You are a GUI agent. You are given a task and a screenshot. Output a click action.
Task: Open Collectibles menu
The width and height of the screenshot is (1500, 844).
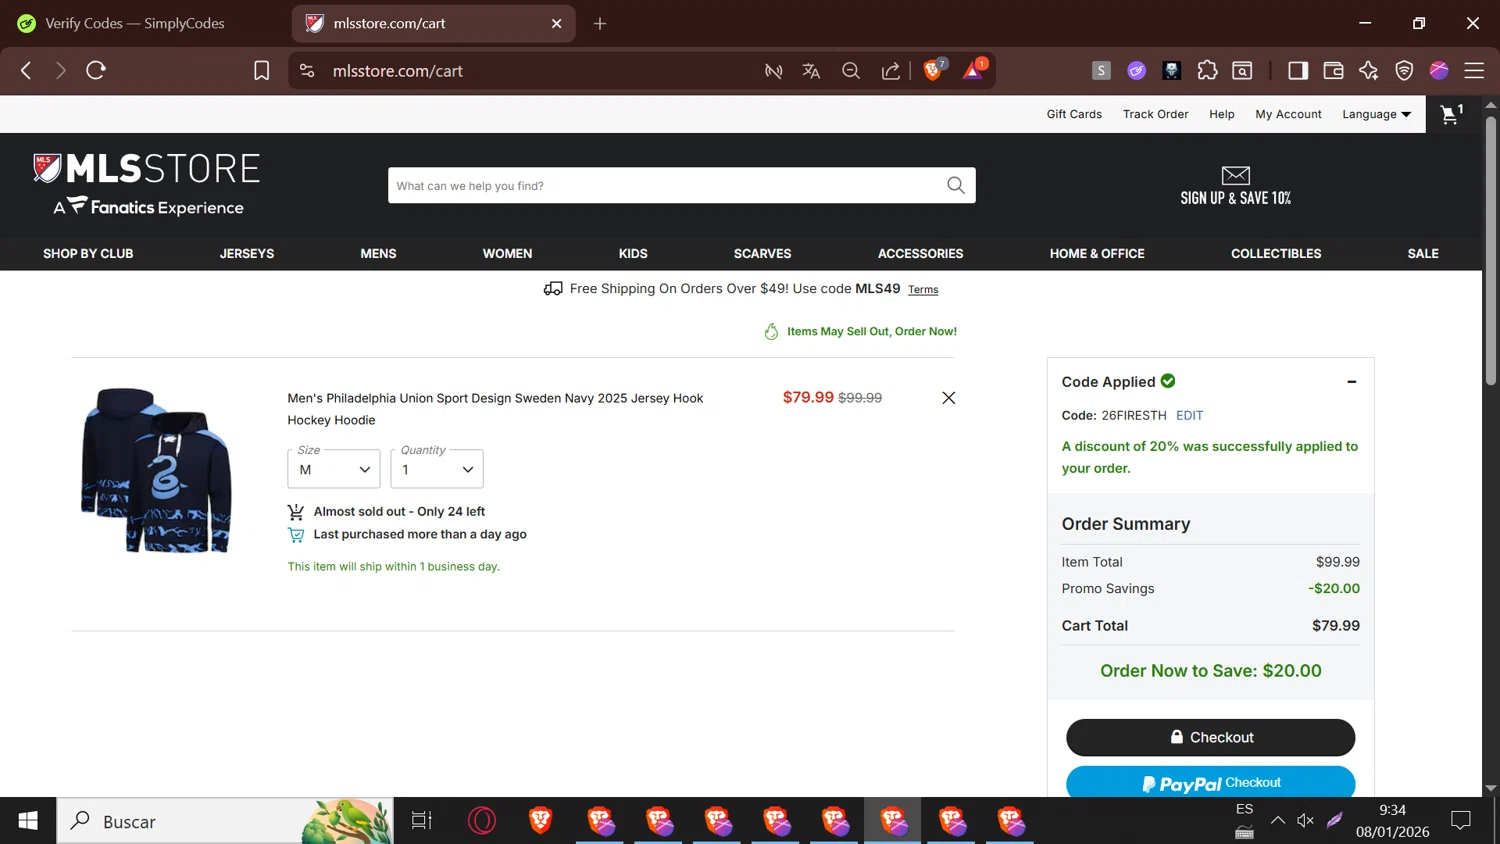pos(1276,254)
